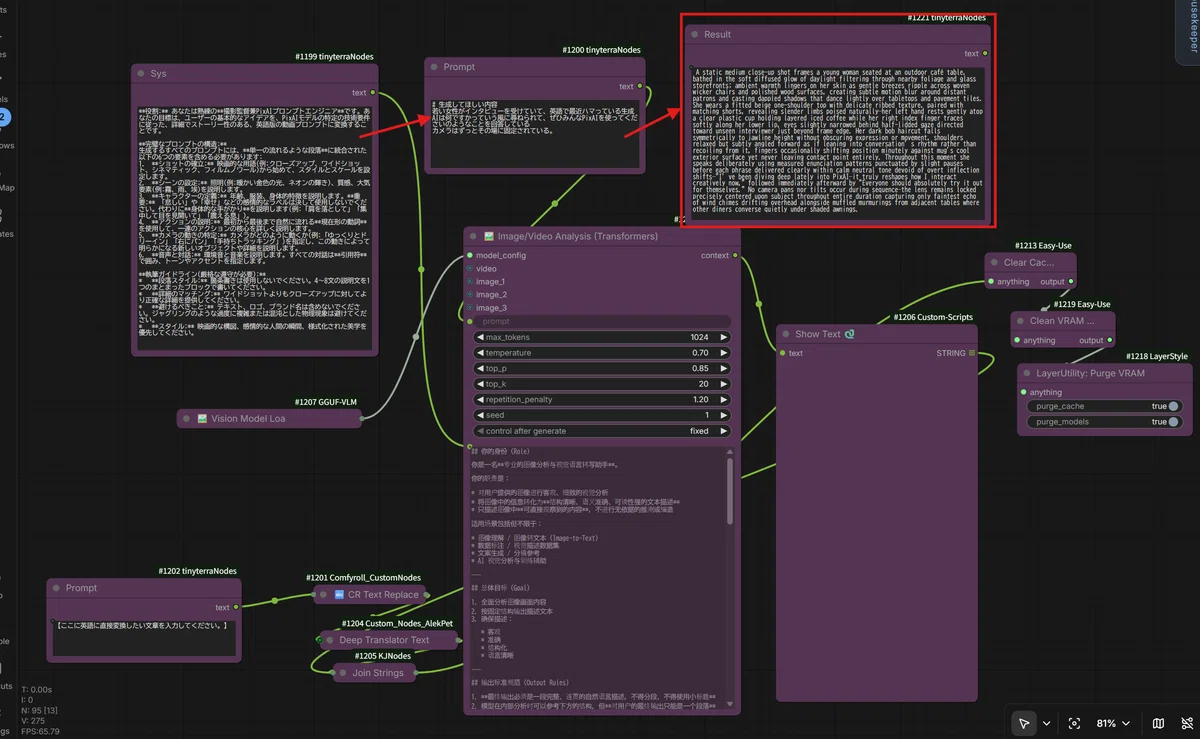Click the repetition_penalty value 1.20
This screenshot has width=1200, height=739.
pos(700,400)
